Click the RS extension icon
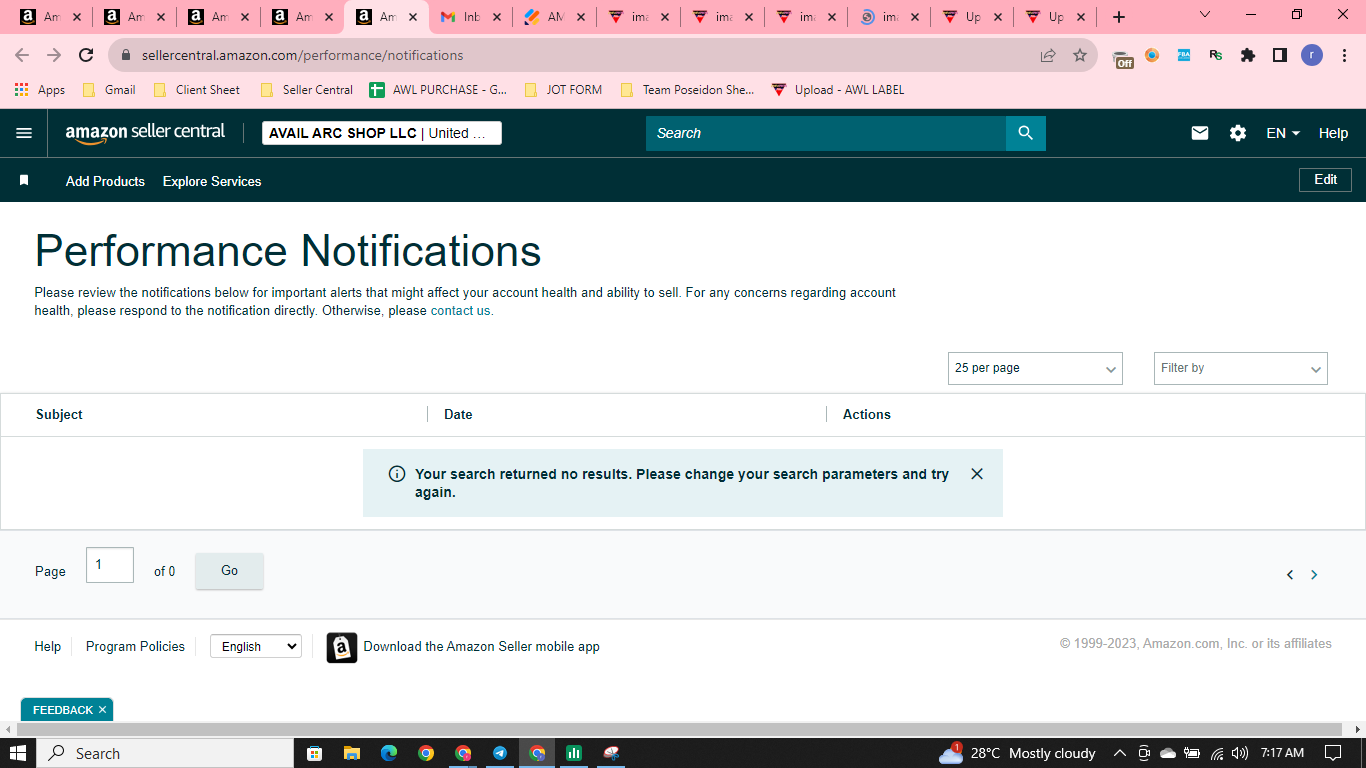 1216,56
